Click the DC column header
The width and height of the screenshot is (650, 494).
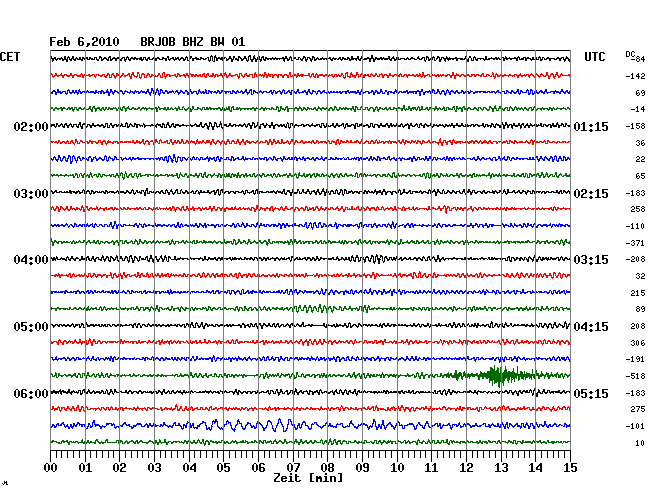[x=630, y=54]
